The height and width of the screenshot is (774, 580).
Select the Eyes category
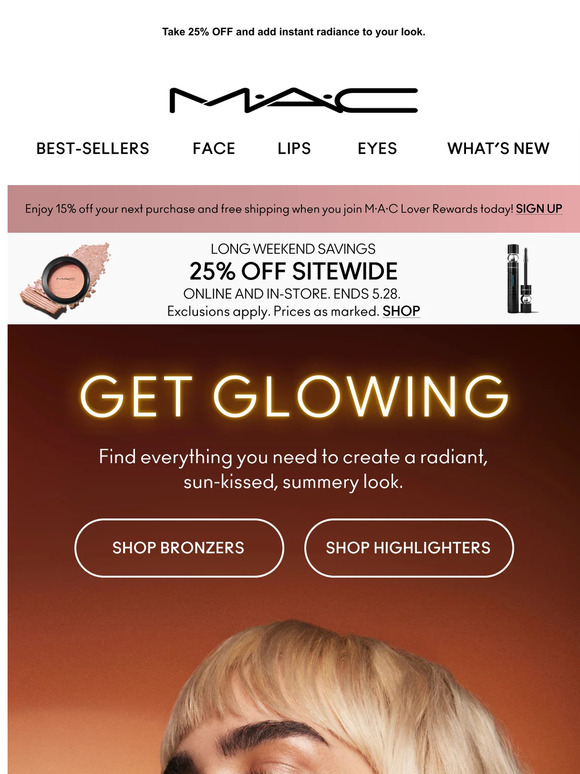tap(377, 148)
